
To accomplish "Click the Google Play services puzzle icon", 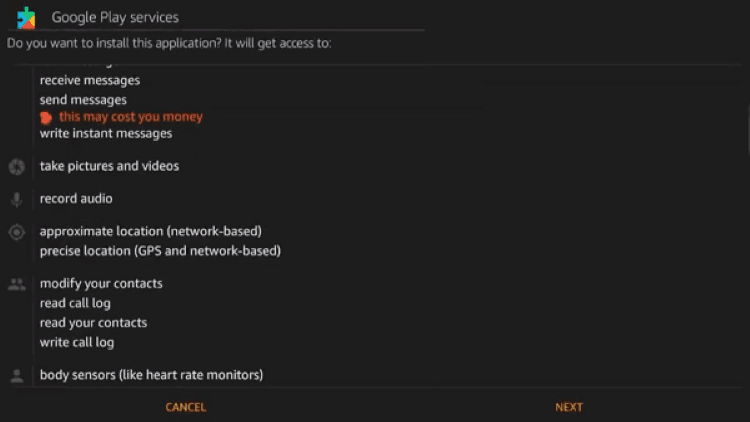I will [x=26, y=17].
